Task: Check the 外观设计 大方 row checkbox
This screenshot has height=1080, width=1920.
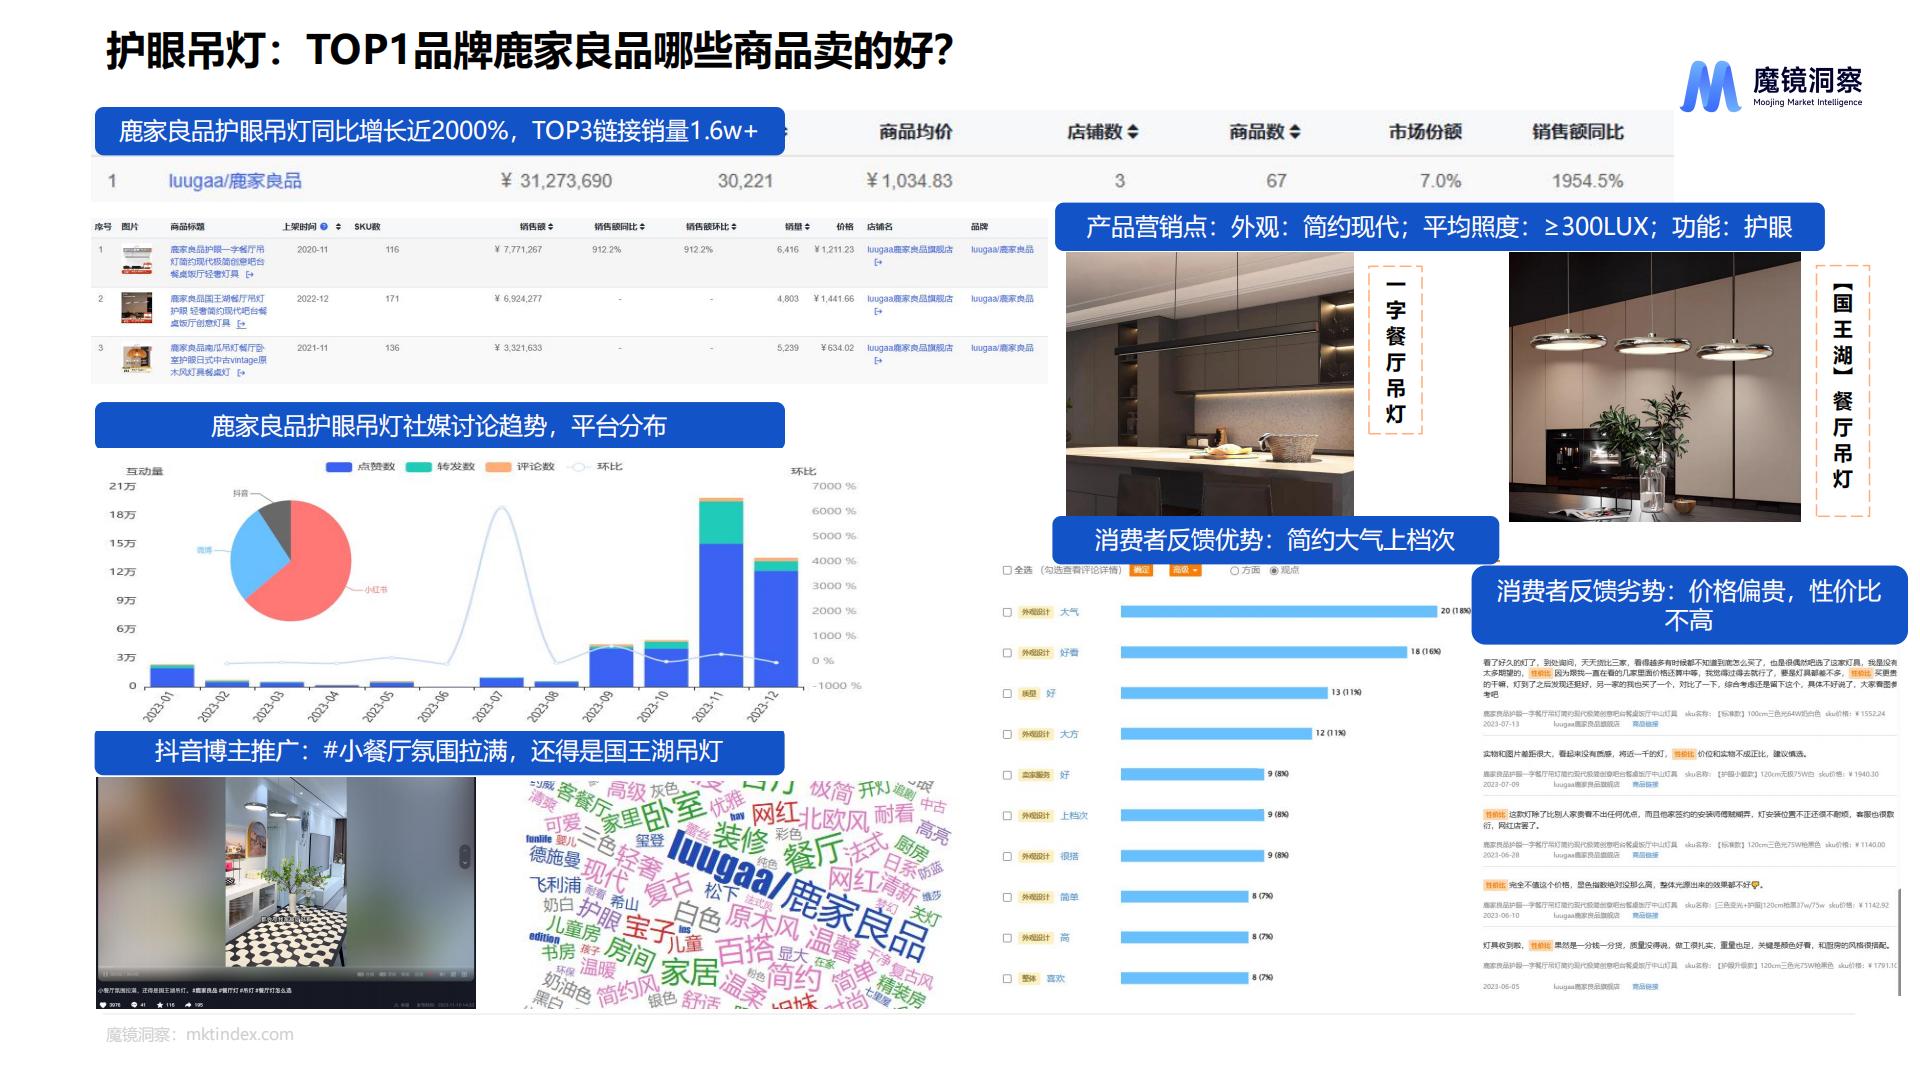Action: pos(1007,734)
